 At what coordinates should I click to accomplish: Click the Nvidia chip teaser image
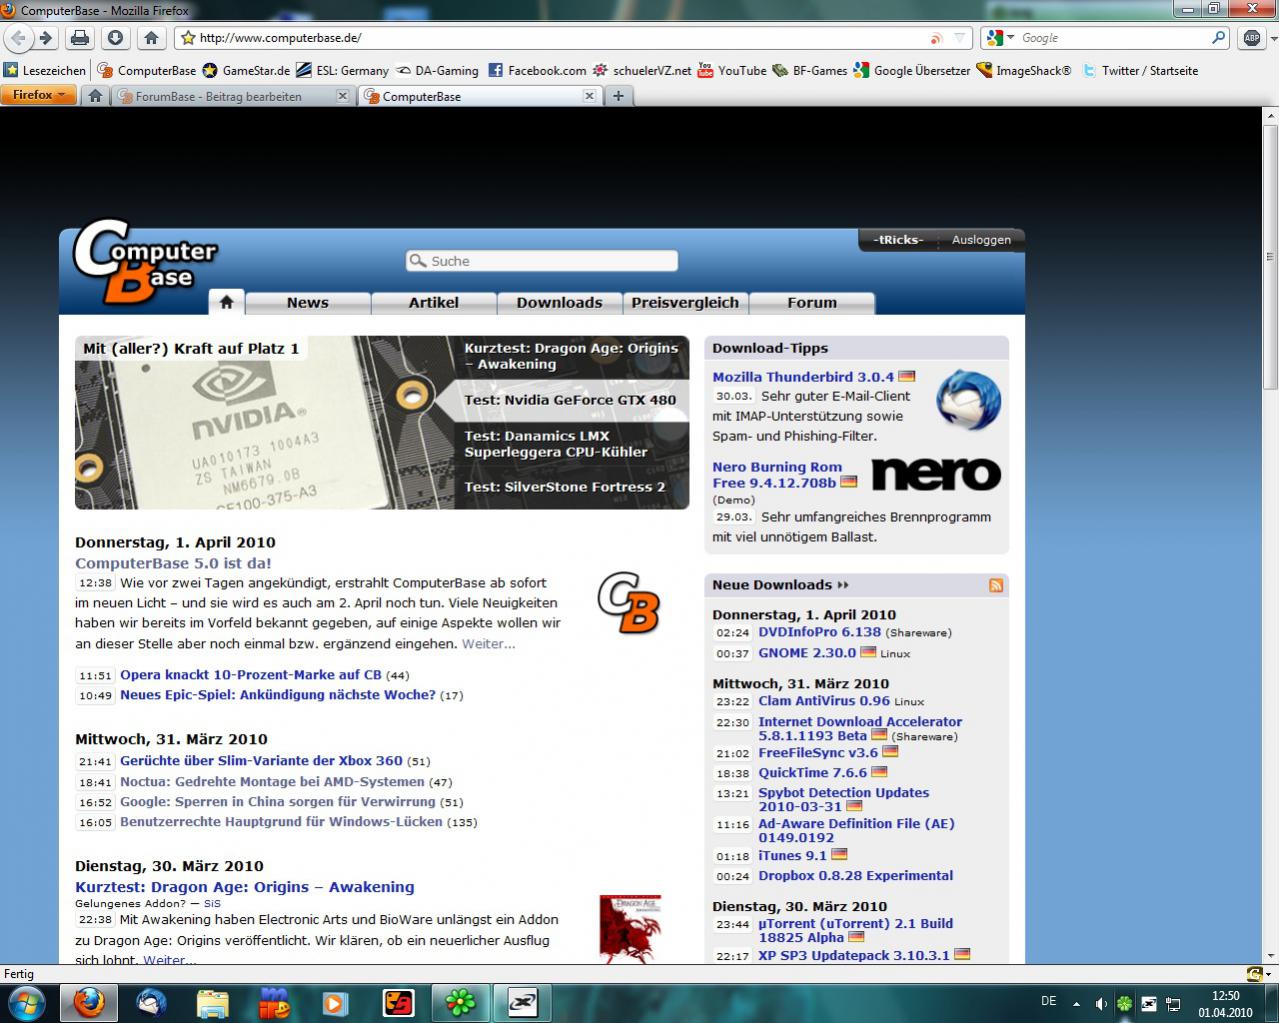[x=265, y=422]
